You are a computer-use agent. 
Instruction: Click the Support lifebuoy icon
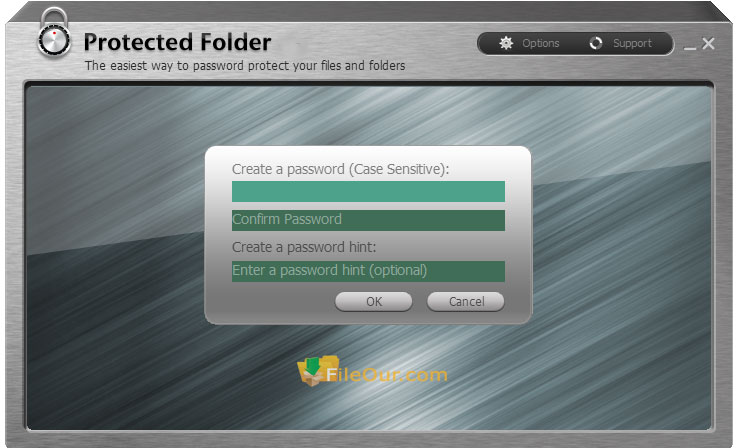pyautogui.click(x=596, y=43)
